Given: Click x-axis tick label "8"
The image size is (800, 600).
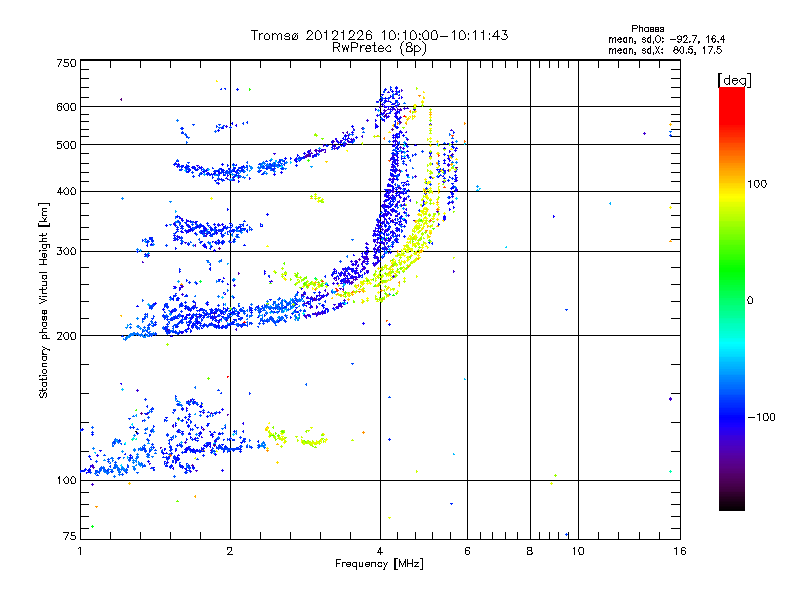Looking at the screenshot, I should tap(530, 551).
